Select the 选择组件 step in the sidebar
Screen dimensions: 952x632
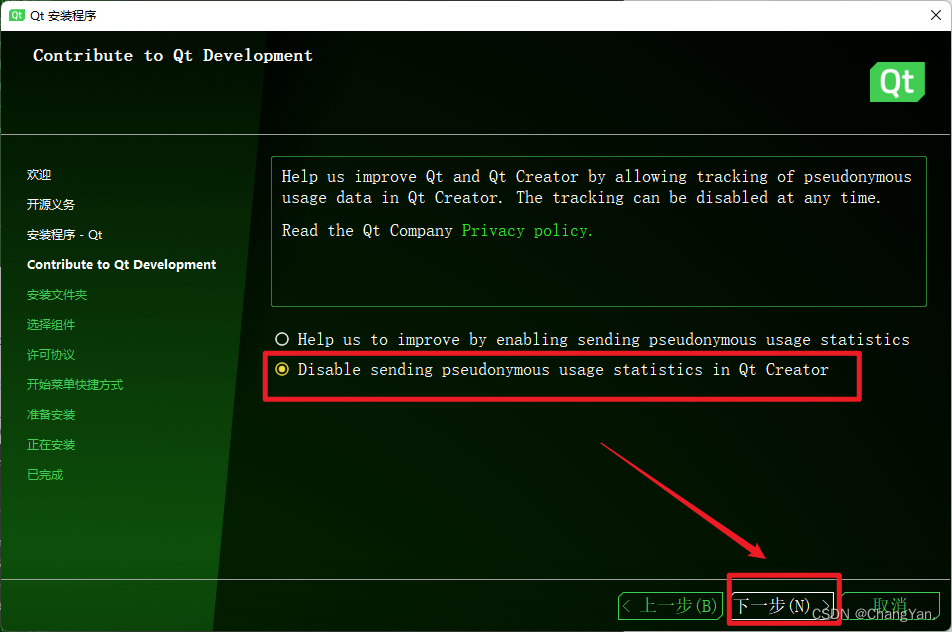51,325
